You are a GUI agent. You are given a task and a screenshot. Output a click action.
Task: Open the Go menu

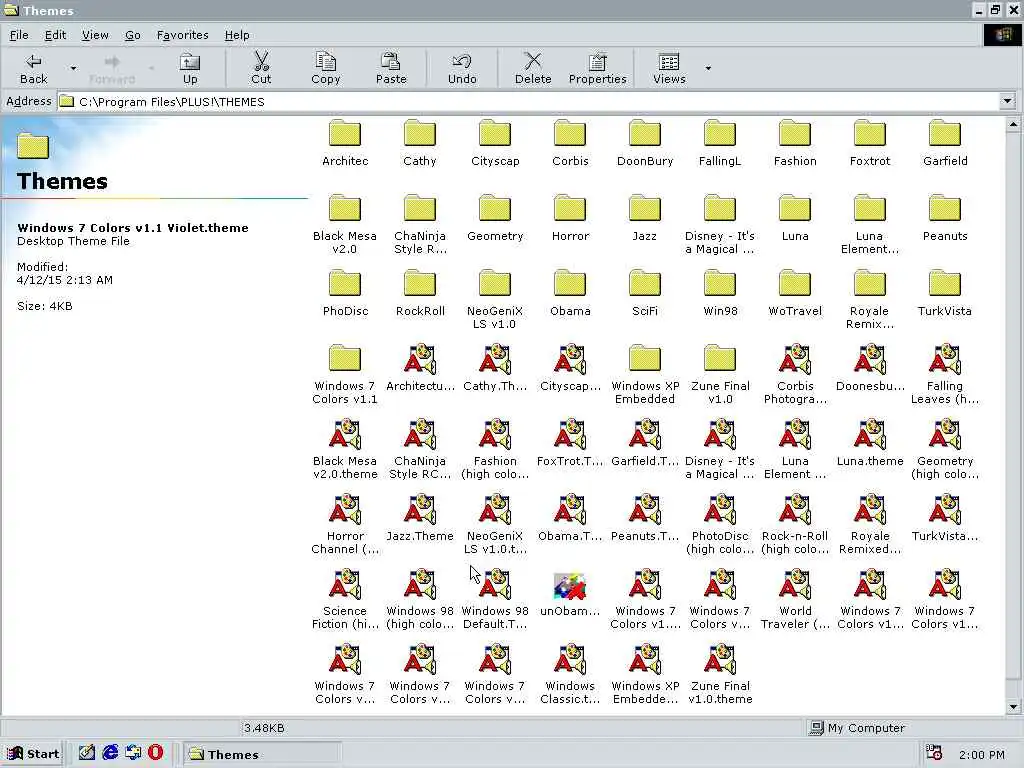[x=133, y=35]
